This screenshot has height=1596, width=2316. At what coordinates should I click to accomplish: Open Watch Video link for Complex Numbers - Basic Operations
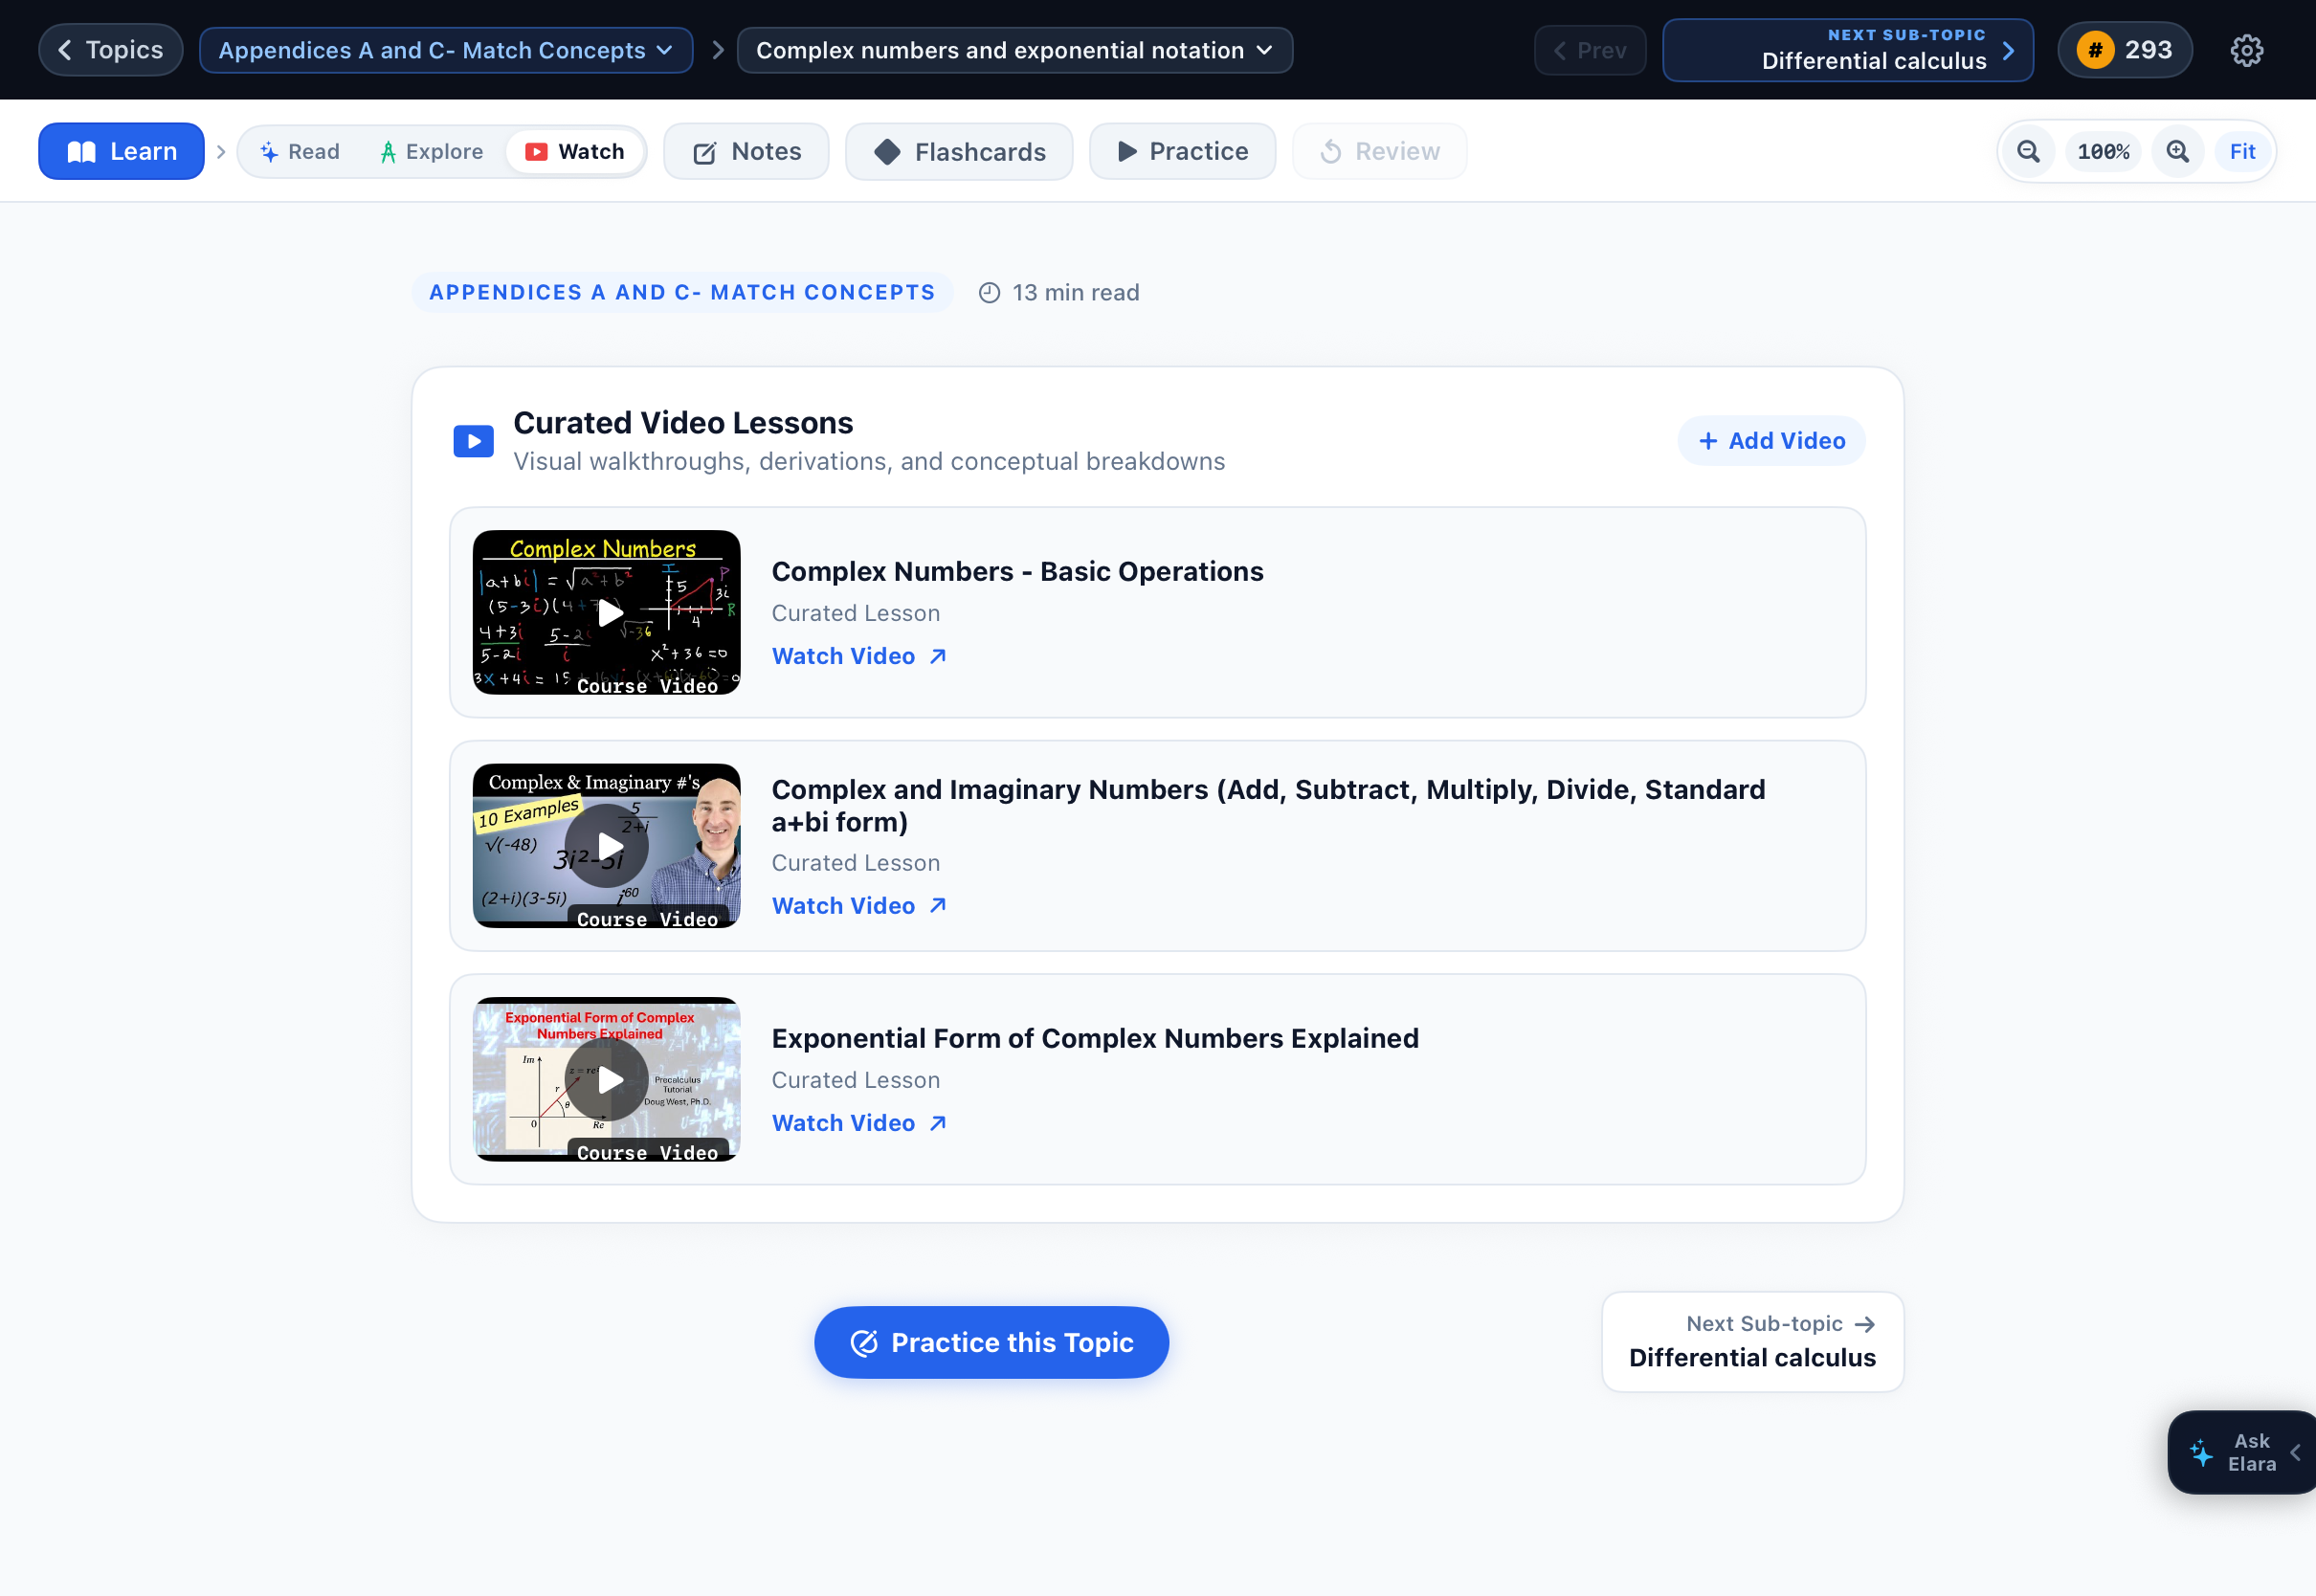pyautogui.click(x=858, y=656)
